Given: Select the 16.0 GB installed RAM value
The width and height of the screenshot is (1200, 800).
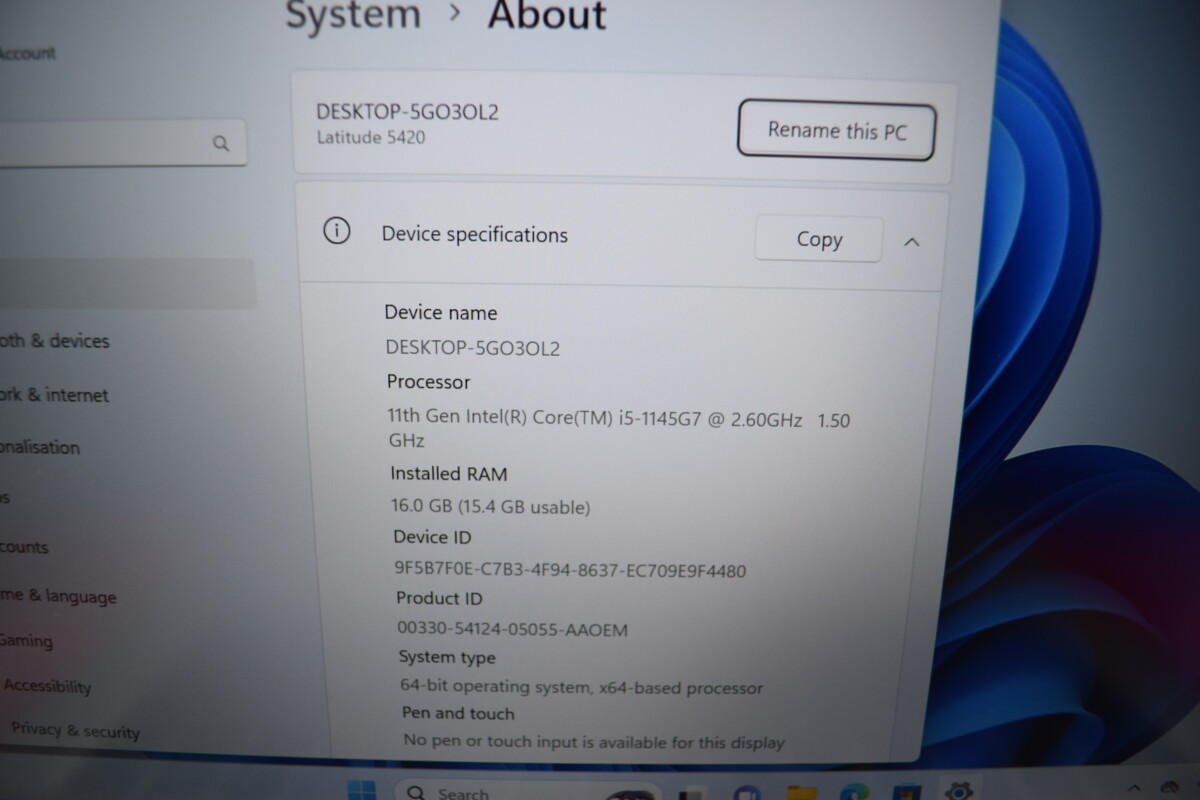Looking at the screenshot, I should (491, 507).
